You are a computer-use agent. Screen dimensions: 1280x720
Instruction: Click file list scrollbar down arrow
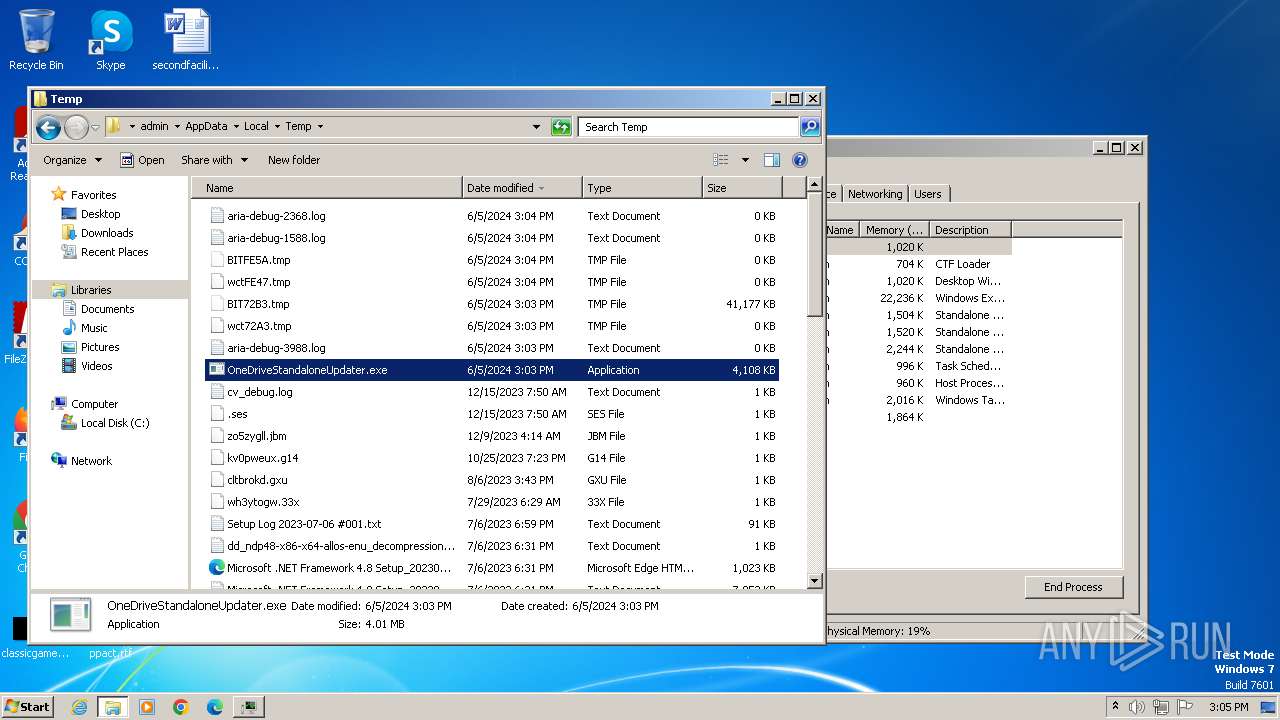pyautogui.click(x=814, y=581)
